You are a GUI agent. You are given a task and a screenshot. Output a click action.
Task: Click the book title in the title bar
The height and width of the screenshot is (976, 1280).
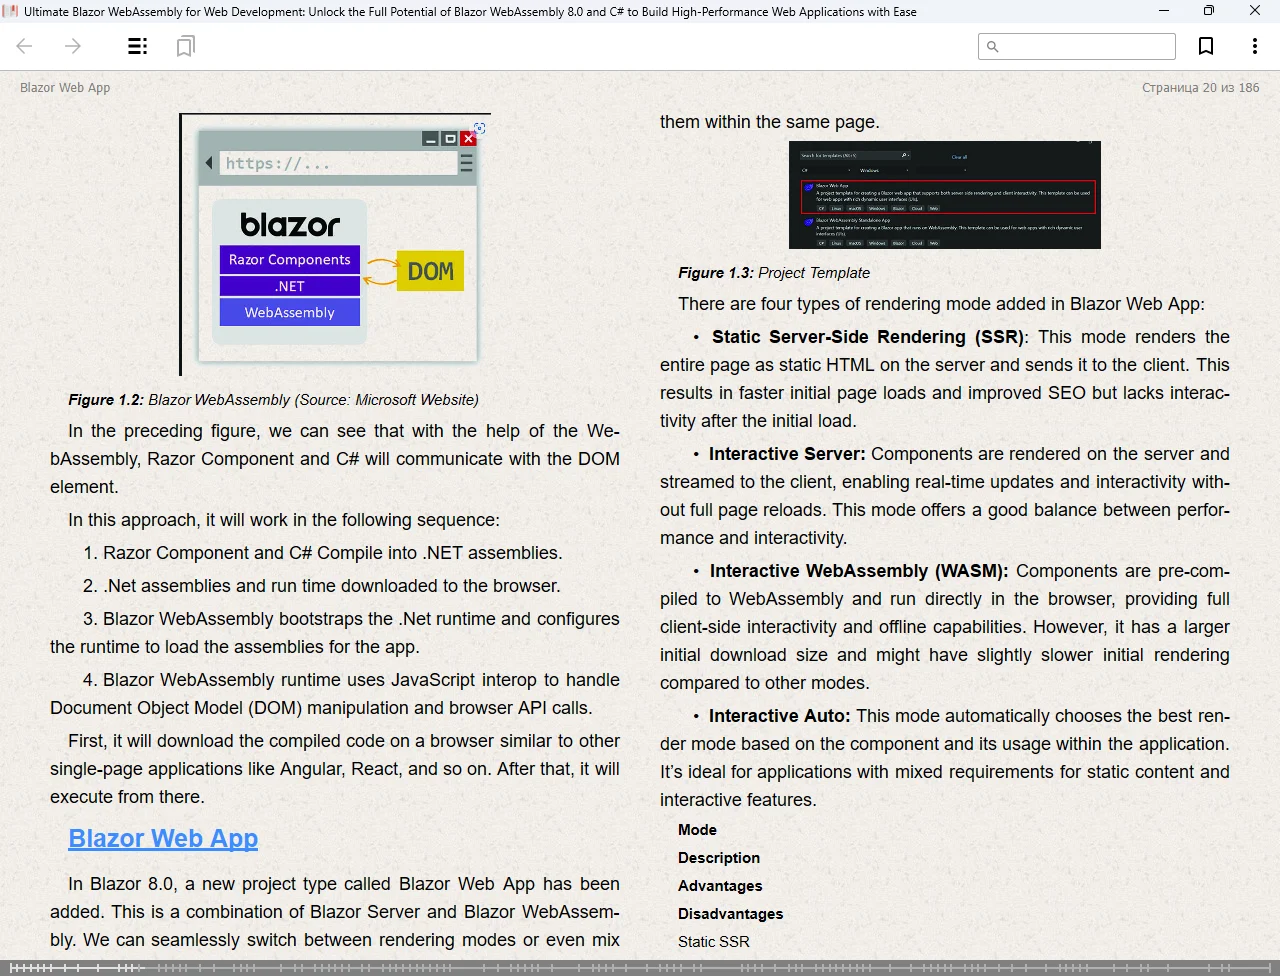470,12
